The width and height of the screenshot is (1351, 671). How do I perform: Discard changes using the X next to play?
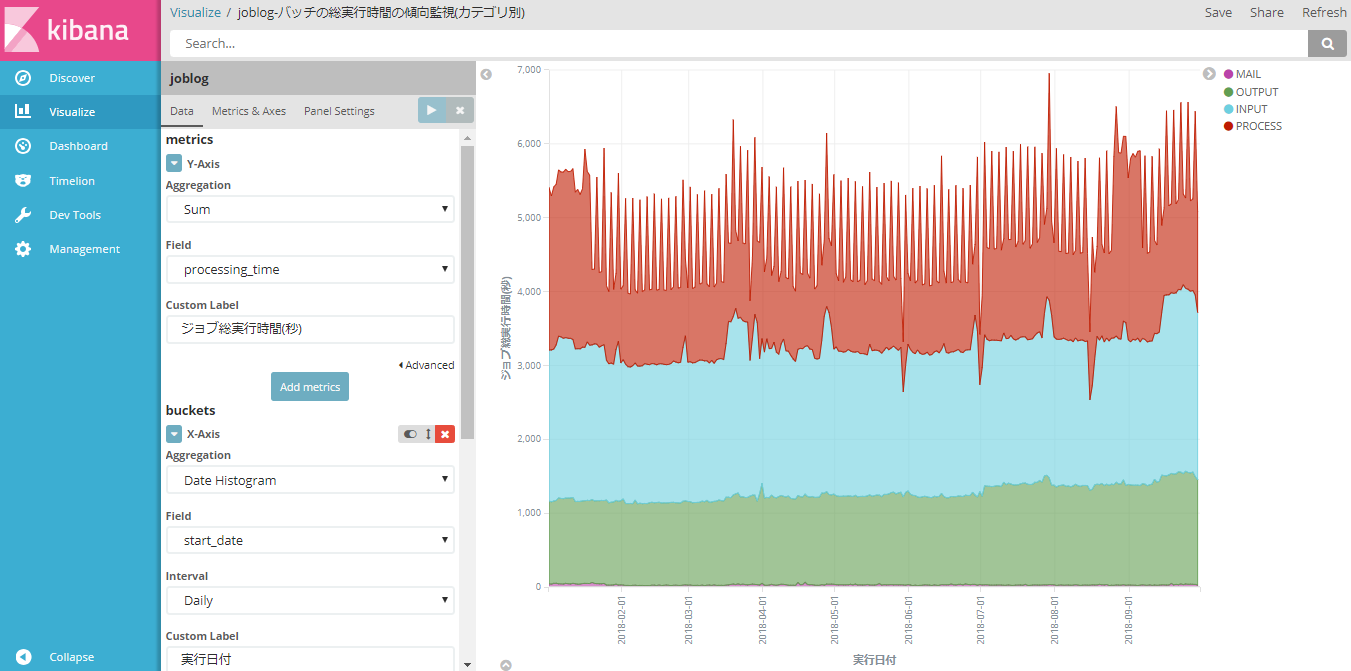coord(459,110)
